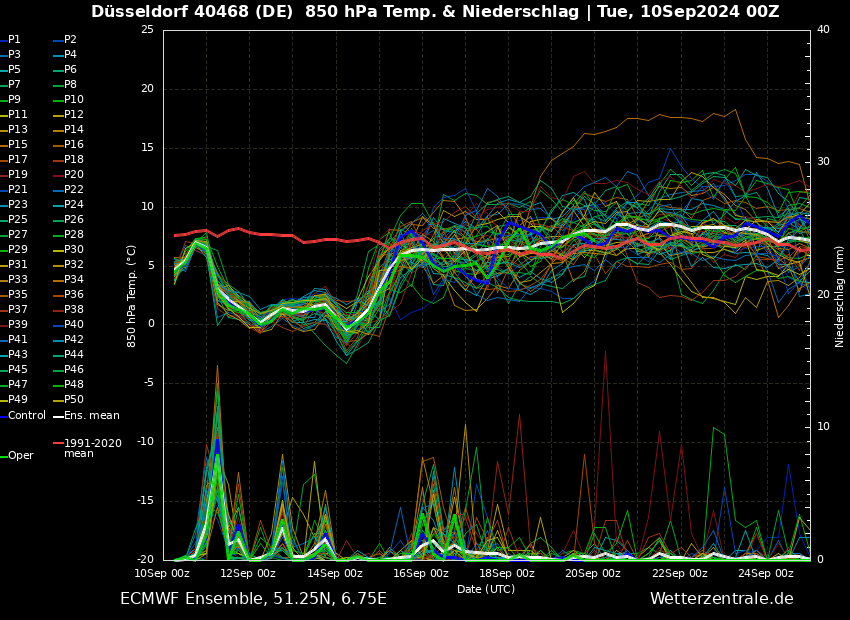Select the P50 legend entry

74,400
